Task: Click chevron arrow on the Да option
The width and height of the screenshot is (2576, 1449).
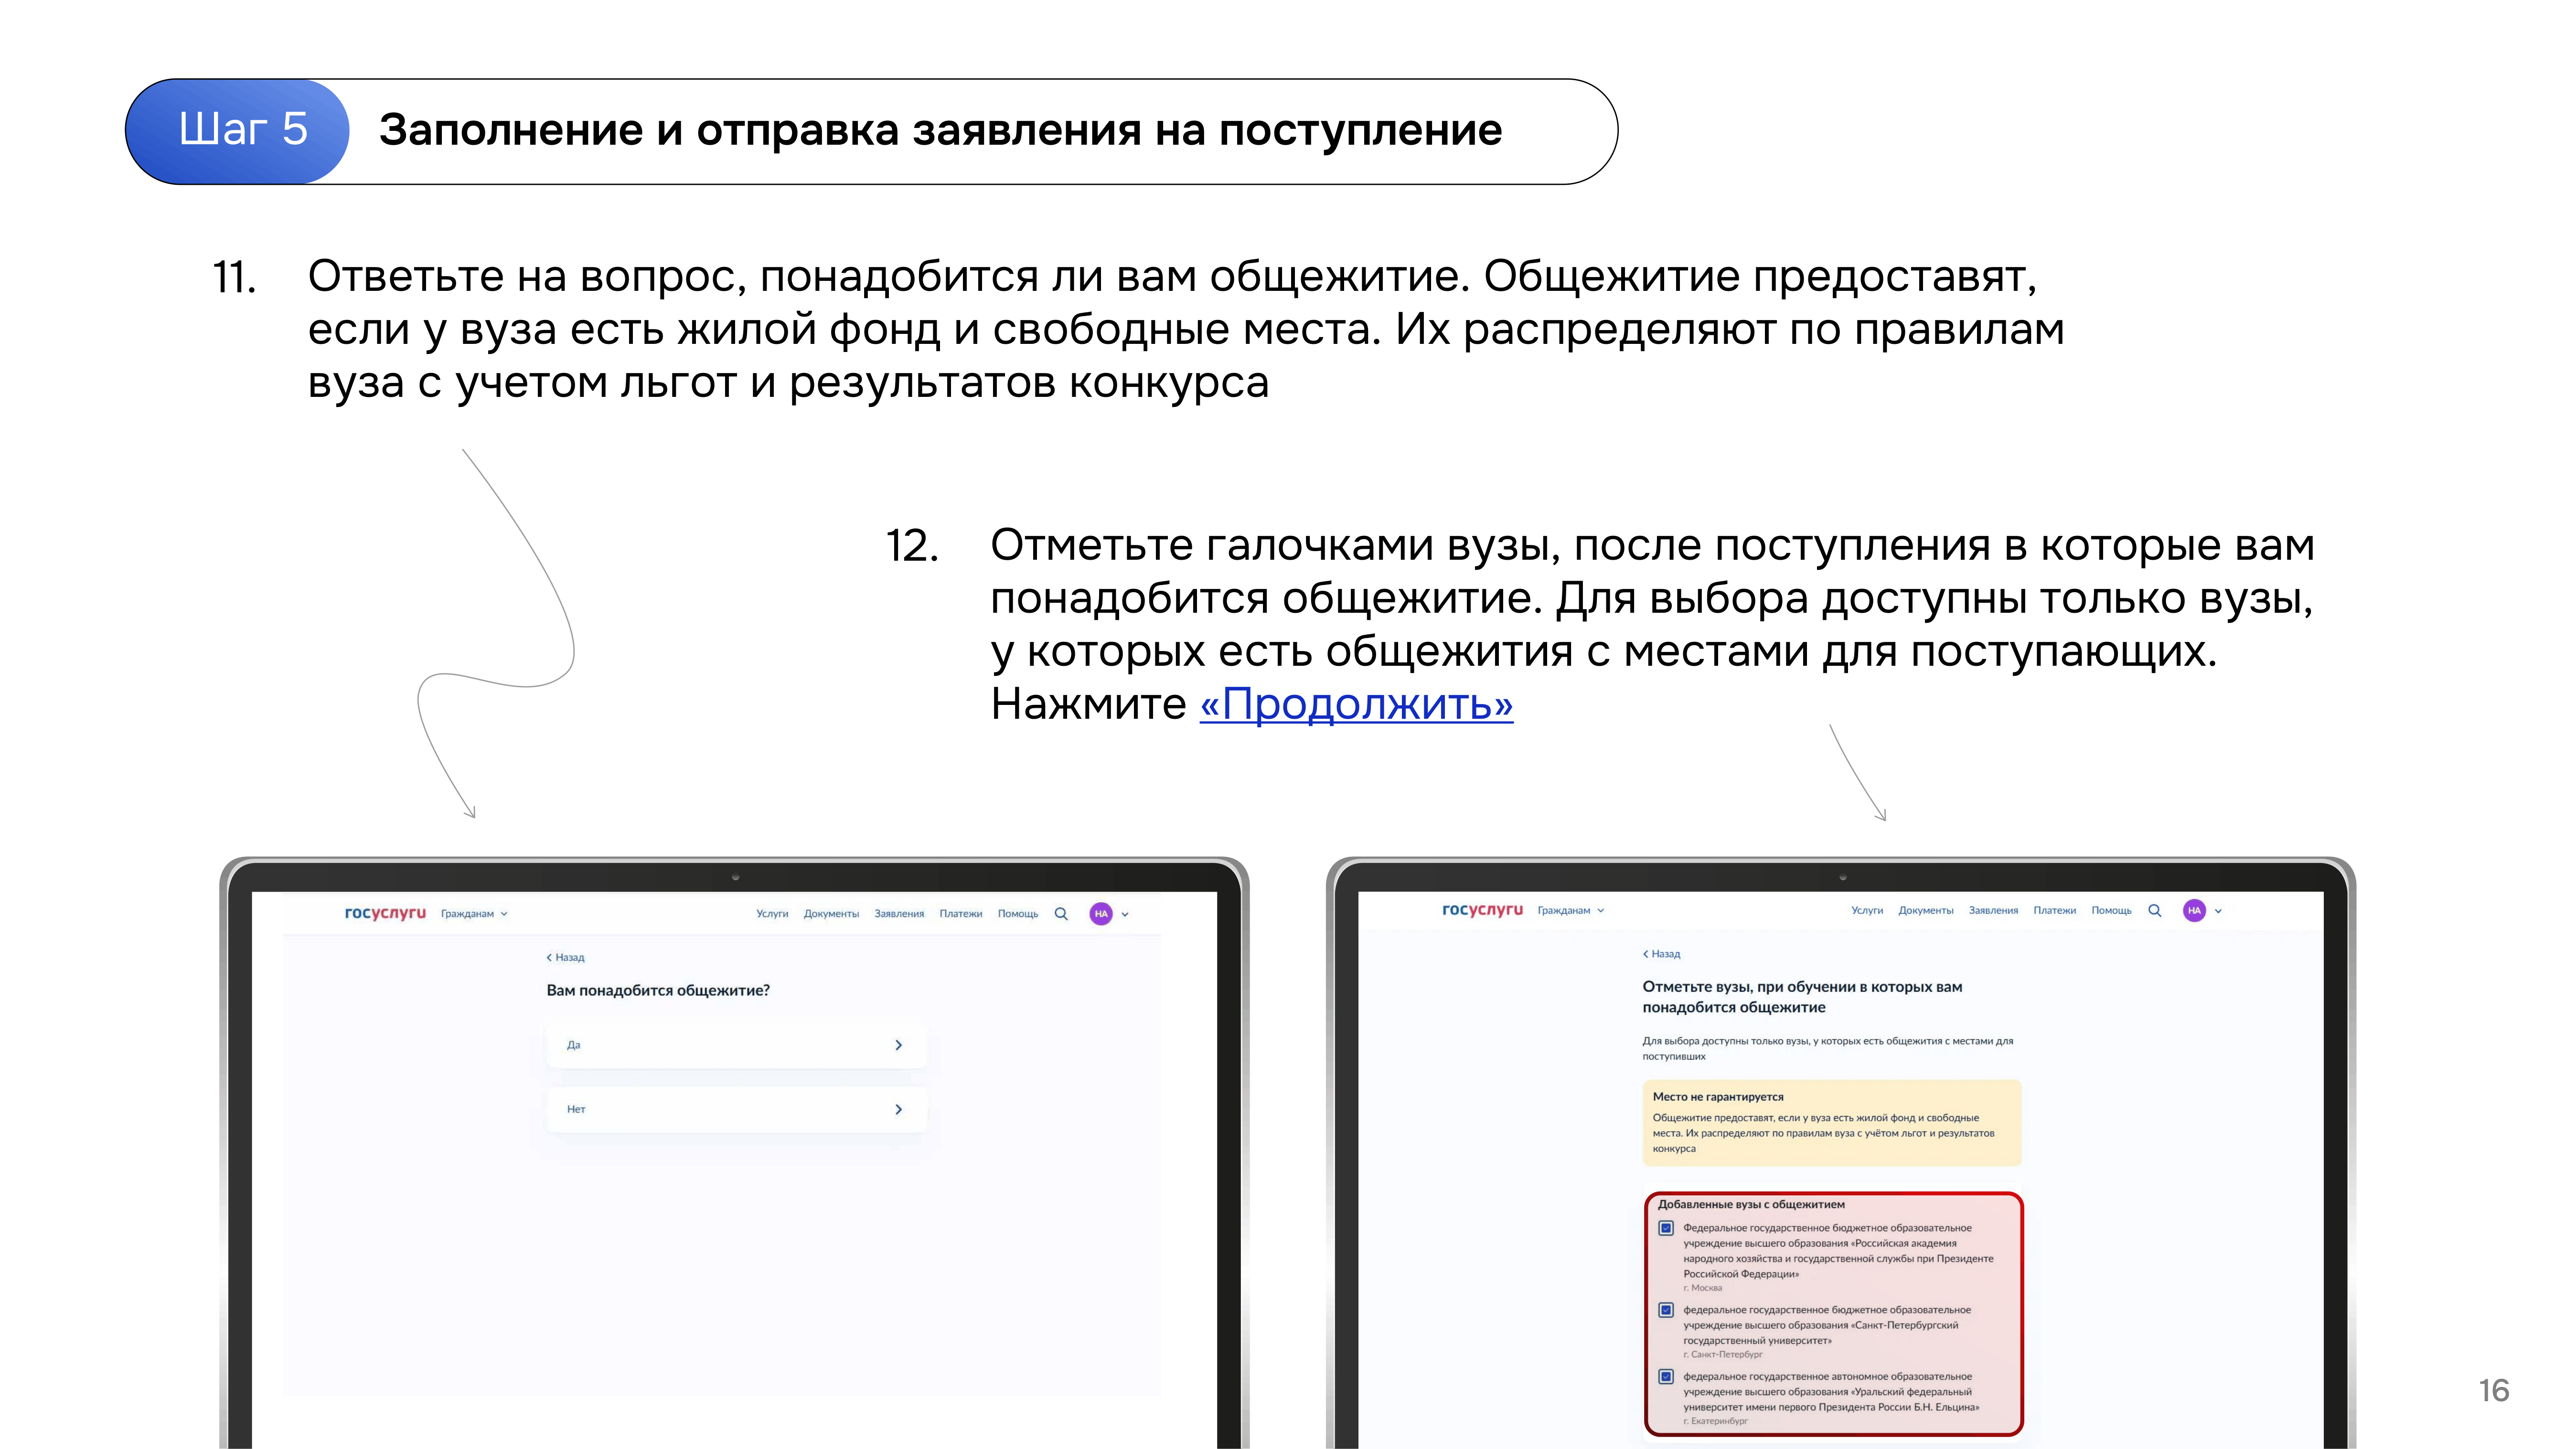Action: click(898, 1045)
